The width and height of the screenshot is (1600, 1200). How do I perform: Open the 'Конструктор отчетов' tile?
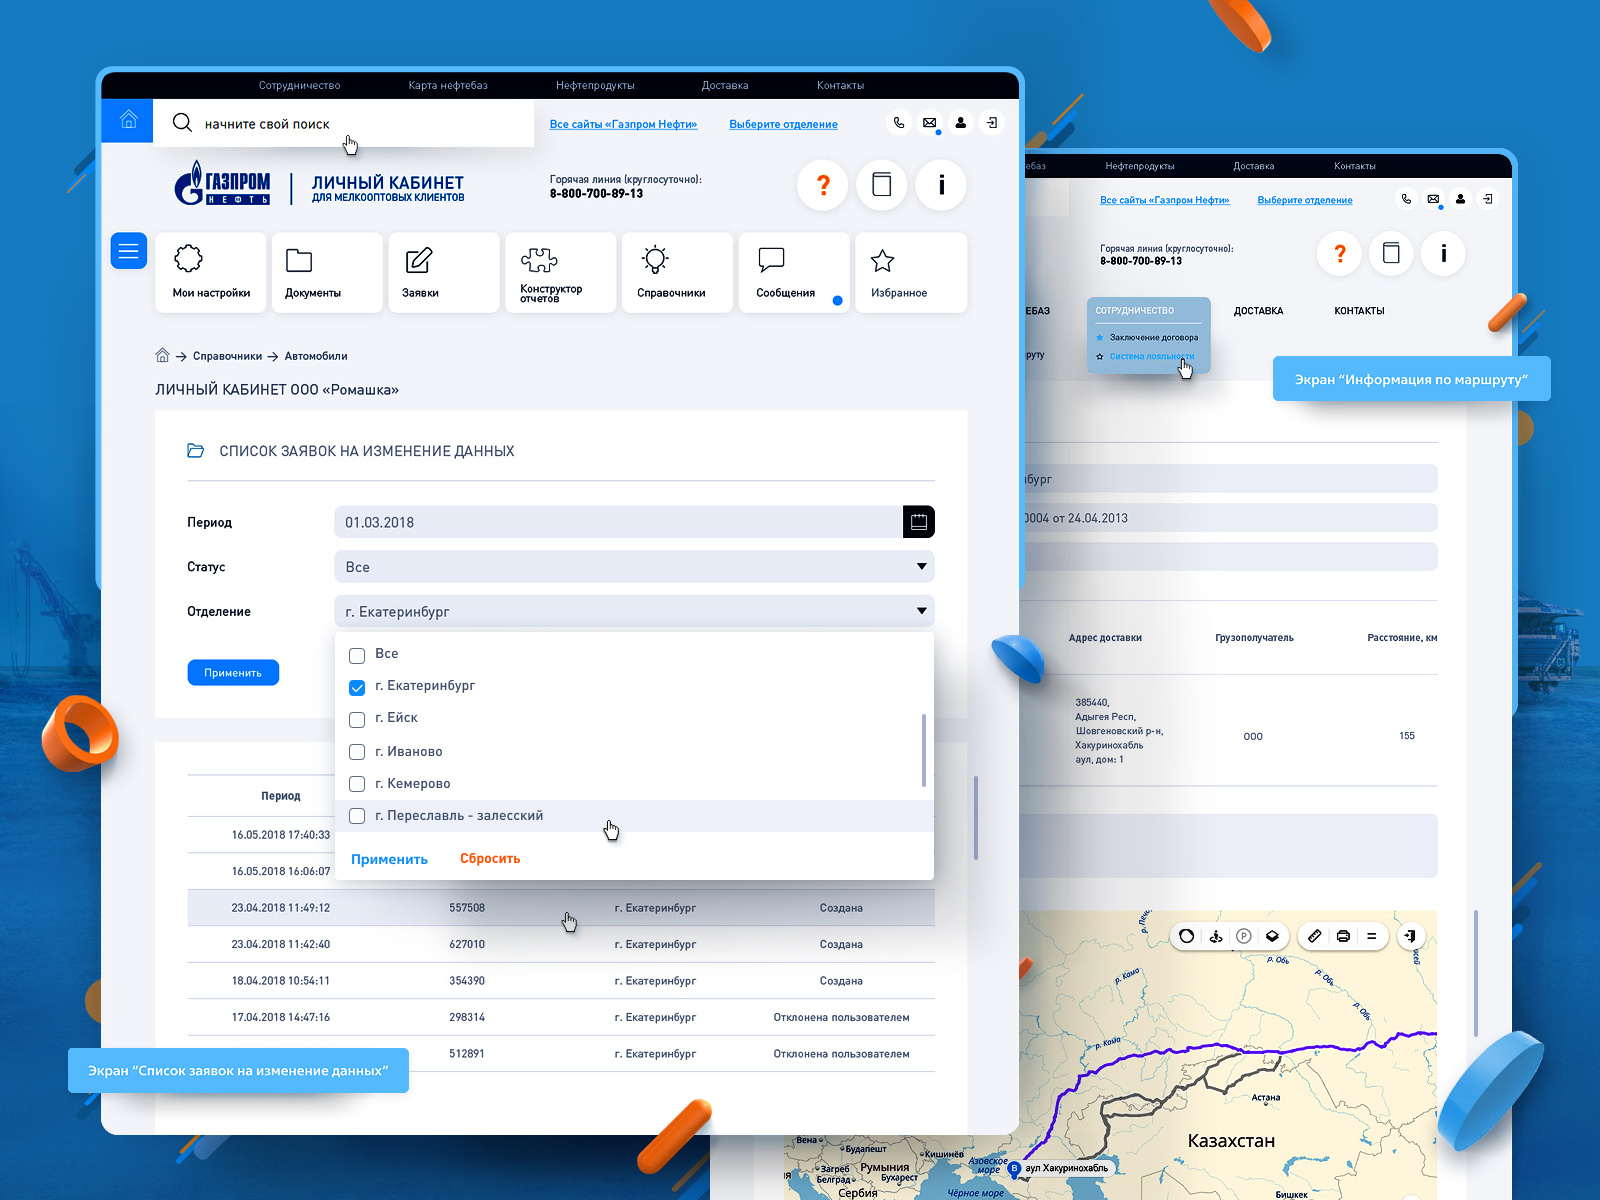(x=561, y=272)
